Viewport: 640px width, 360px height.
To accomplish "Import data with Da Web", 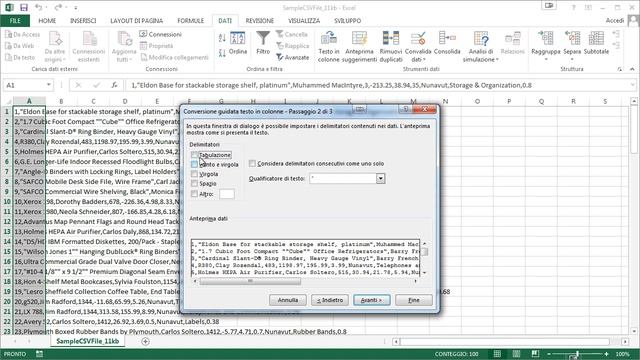I will 20,46.
